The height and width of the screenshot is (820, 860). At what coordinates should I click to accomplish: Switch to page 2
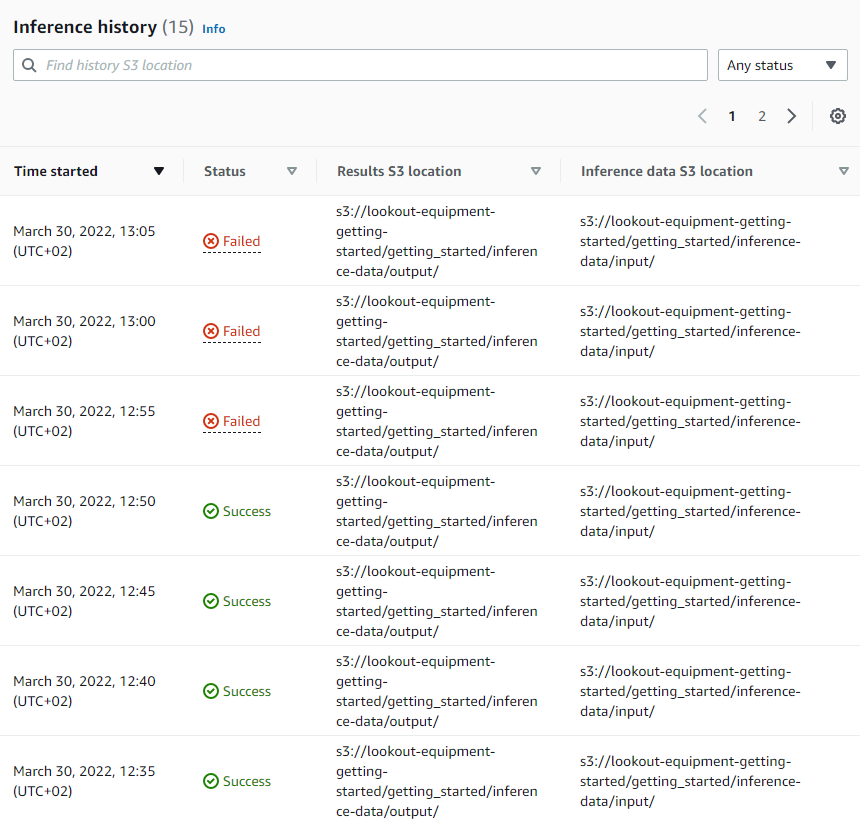tap(762, 116)
